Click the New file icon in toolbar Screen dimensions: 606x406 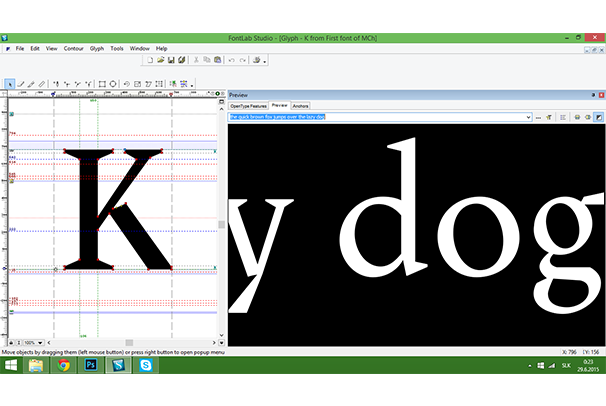point(148,60)
